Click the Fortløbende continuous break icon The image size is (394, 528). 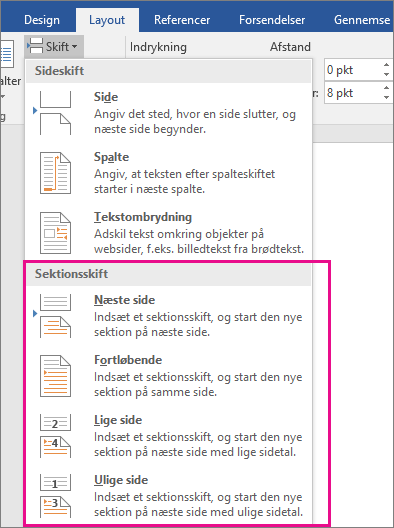55,376
